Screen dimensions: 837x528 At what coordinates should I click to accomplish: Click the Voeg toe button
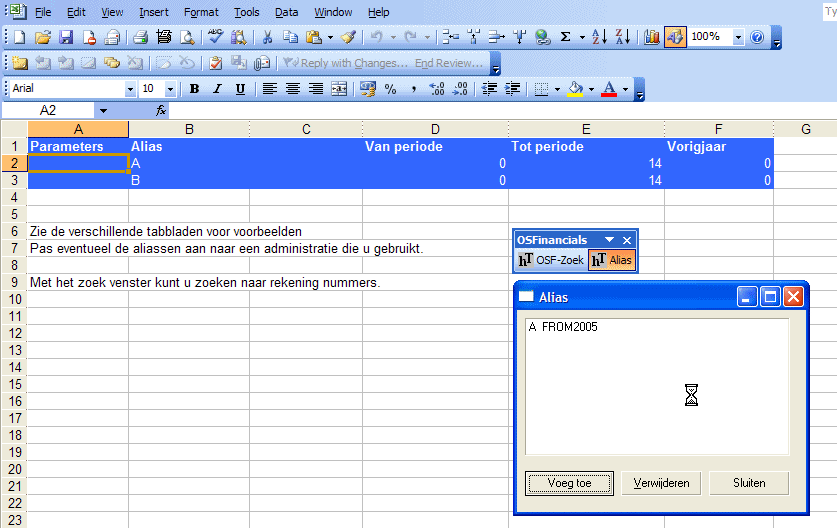(x=569, y=483)
